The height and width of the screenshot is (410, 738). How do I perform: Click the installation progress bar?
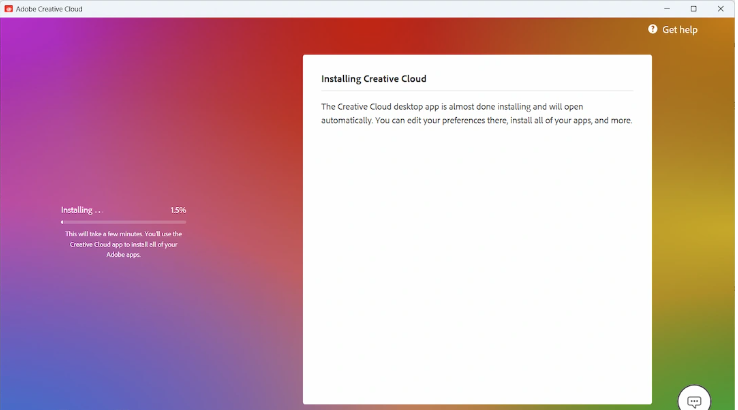123,222
